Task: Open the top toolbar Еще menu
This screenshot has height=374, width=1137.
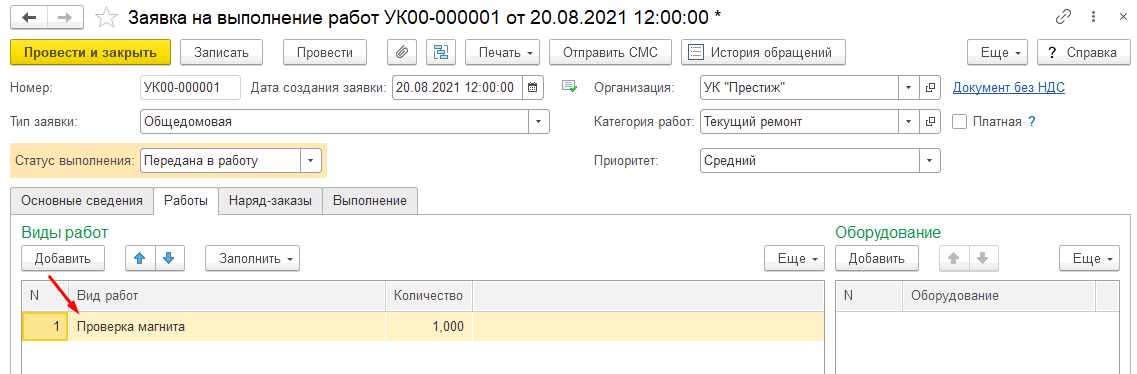Action: (x=998, y=52)
